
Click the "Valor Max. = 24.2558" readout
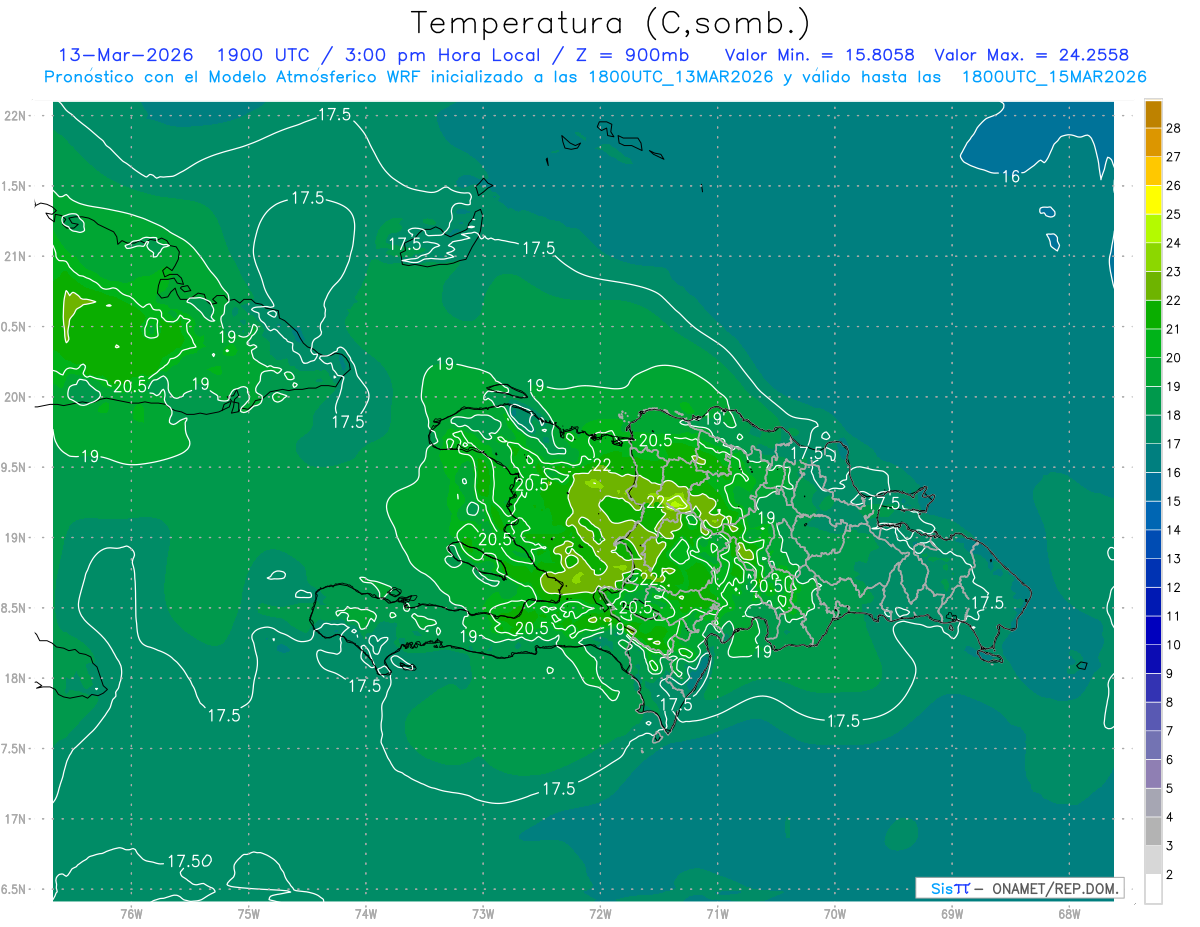click(x=1031, y=55)
